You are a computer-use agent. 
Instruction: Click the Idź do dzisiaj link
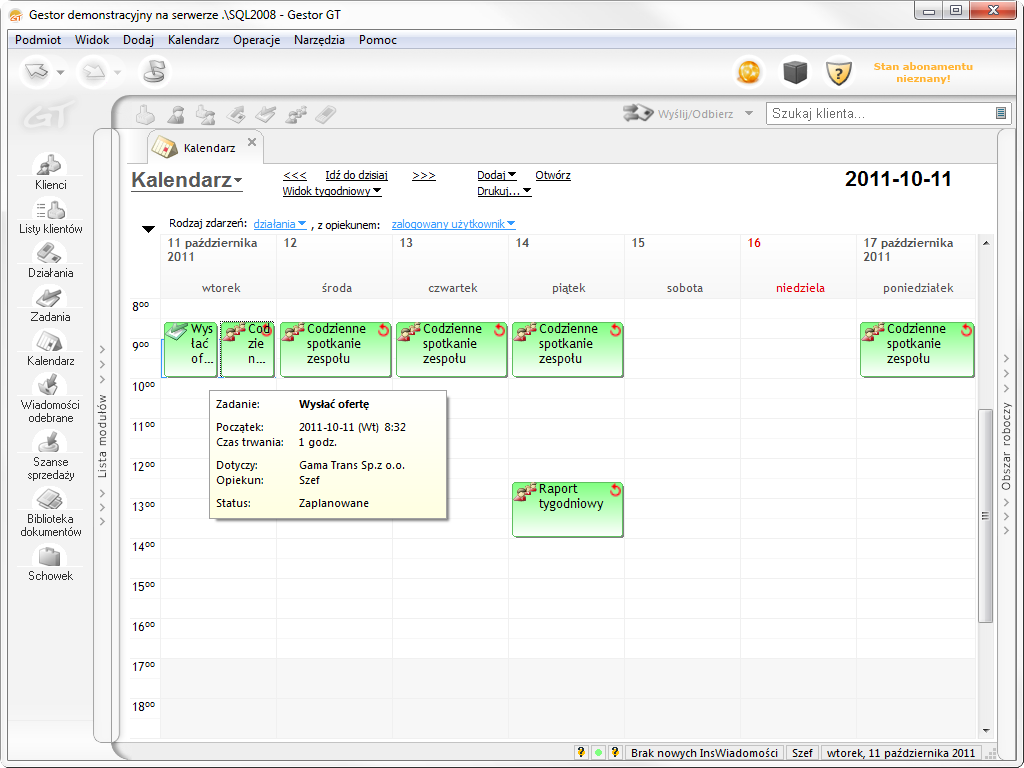coord(356,175)
